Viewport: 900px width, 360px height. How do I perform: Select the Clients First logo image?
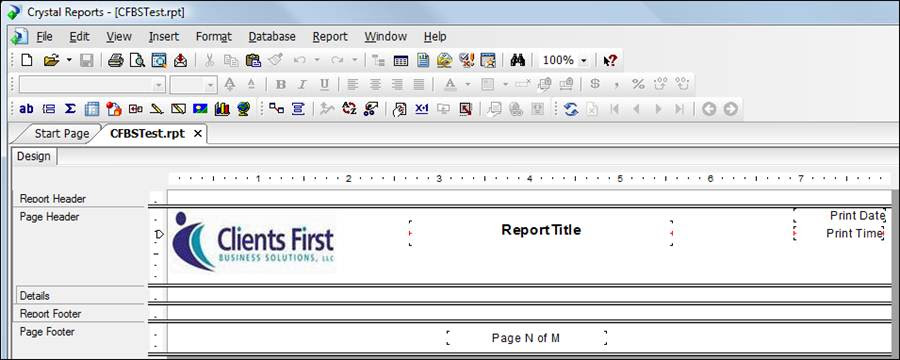coord(253,241)
